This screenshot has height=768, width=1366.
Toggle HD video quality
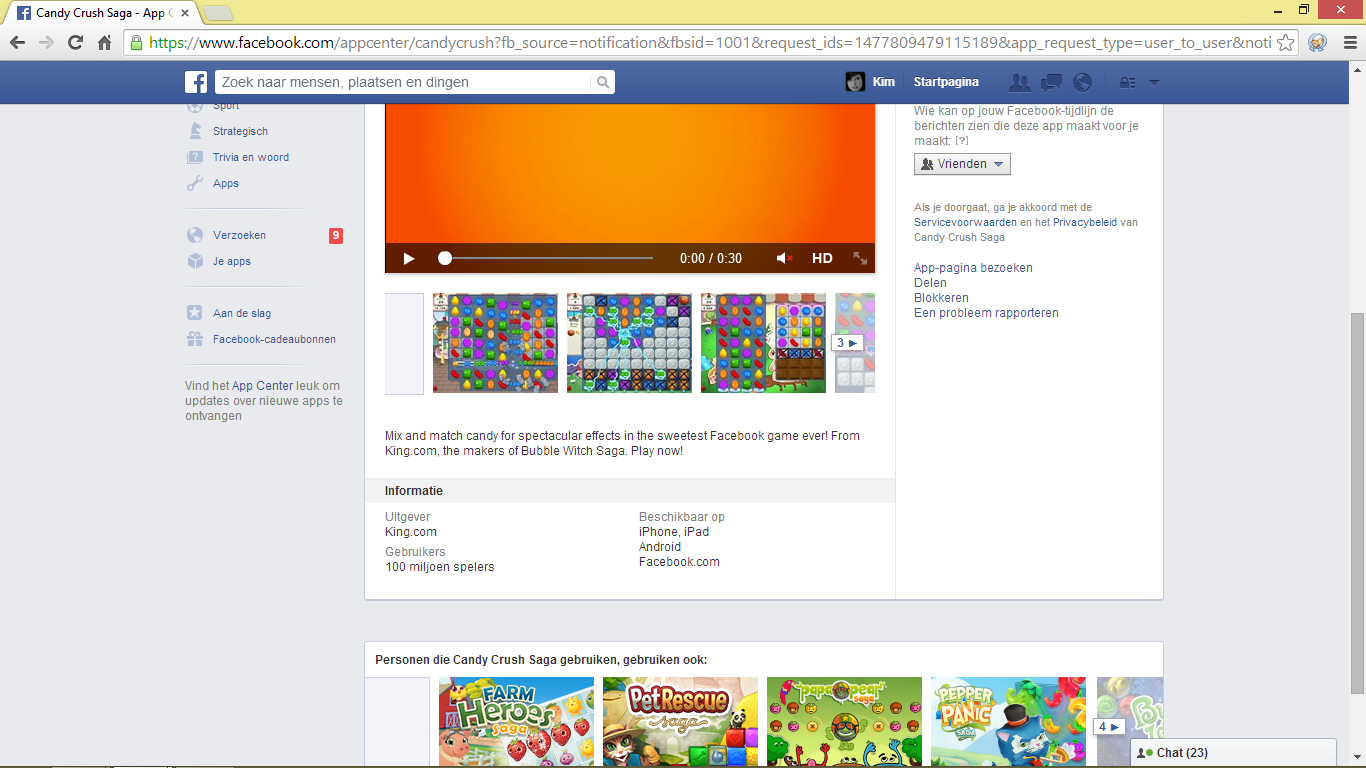point(822,258)
